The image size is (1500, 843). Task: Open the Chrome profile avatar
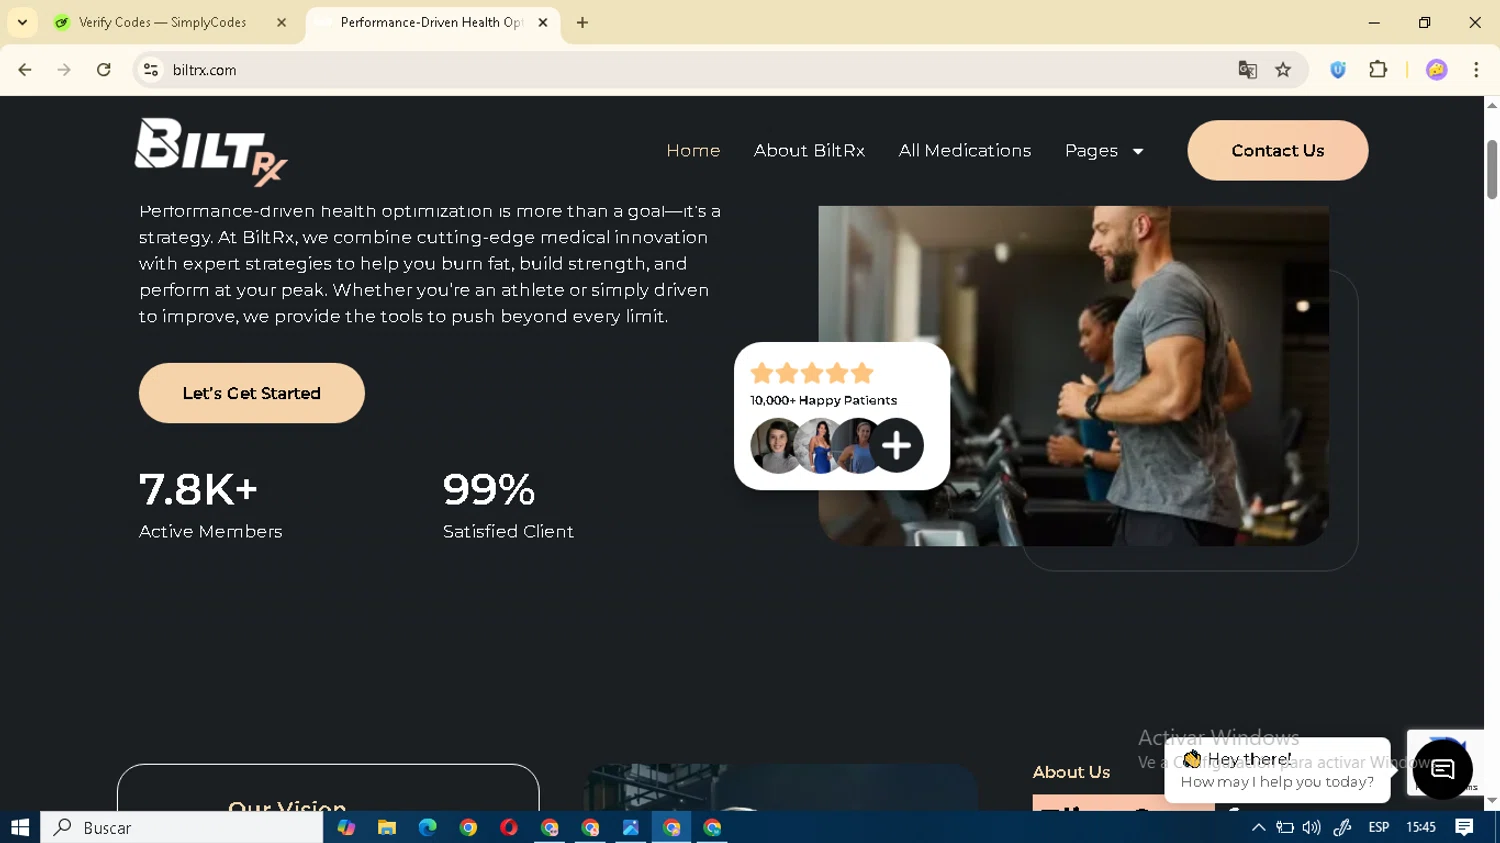[1437, 70]
